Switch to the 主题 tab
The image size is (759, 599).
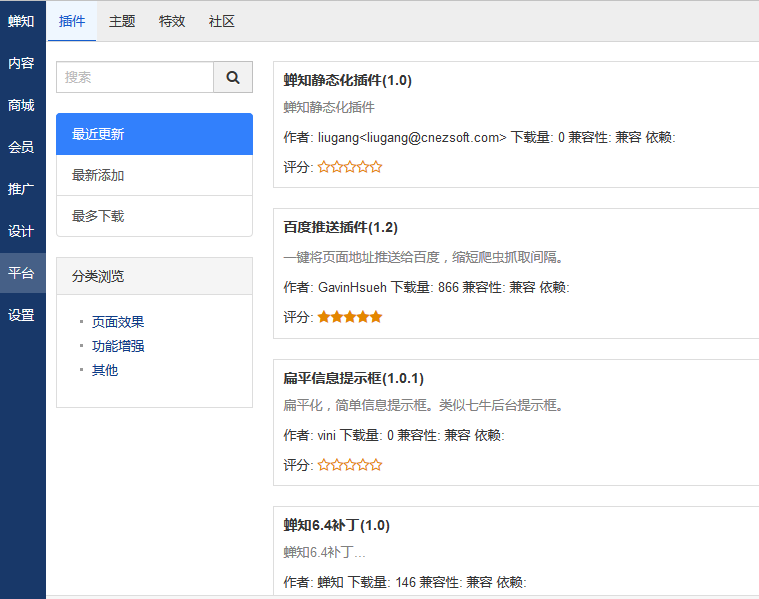[122, 21]
